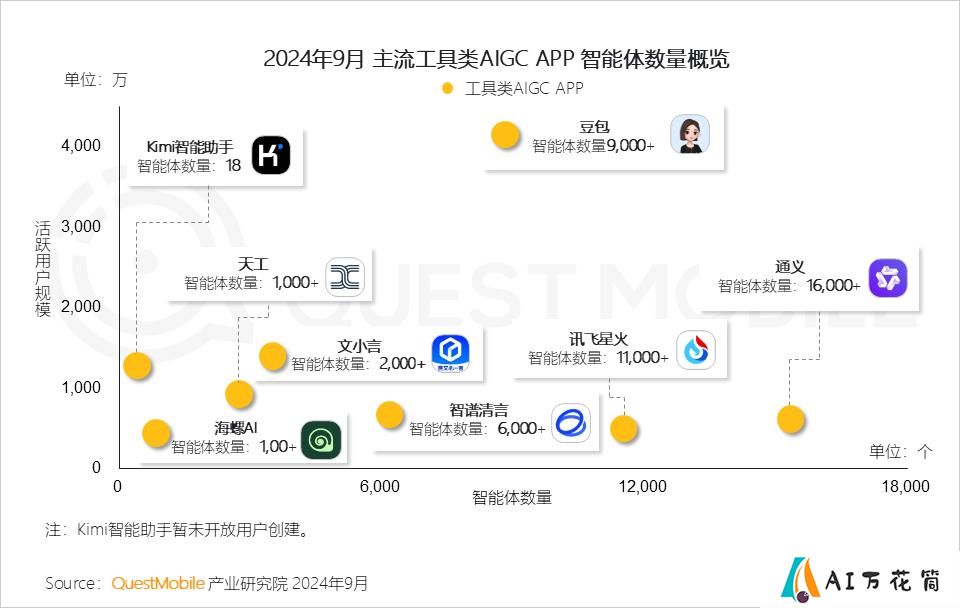Click 讯飞星火's 智能体数量：11,000+ value
This screenshot has width=960, height=608.
598,358
